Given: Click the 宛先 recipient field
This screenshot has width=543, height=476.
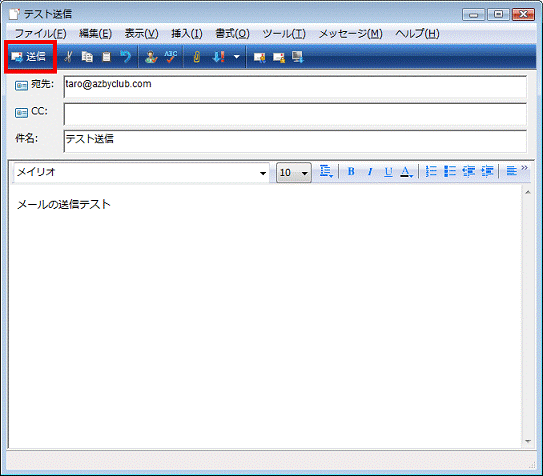Looking at the screenshot, I should (295, 87).
